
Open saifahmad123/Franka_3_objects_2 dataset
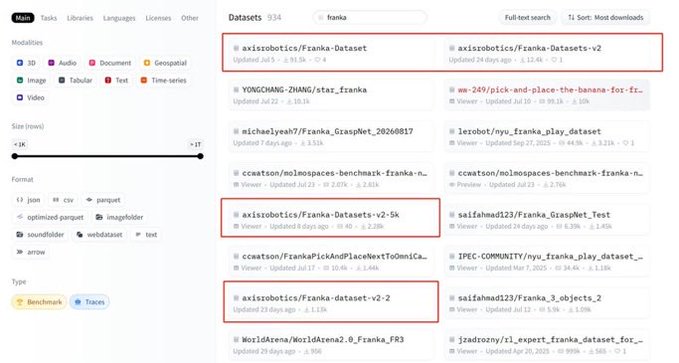(x=546, y=303)
